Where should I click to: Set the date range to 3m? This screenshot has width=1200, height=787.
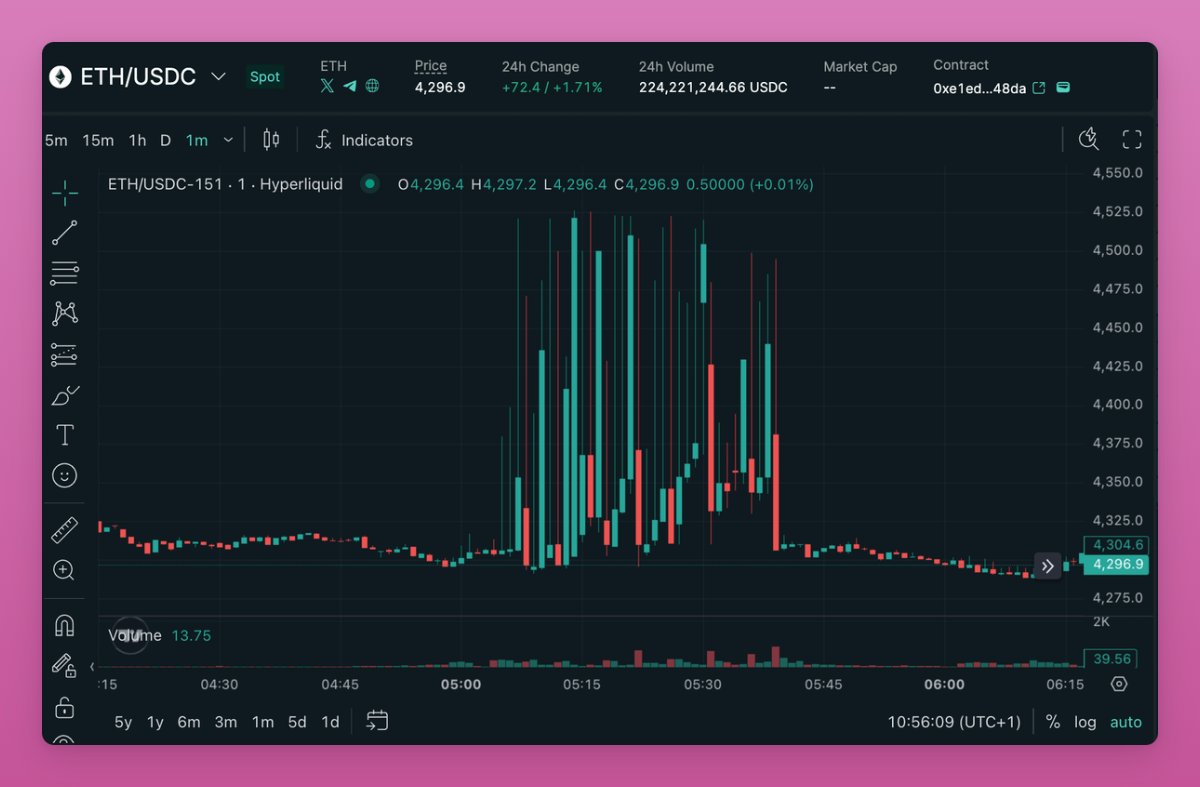226,722
